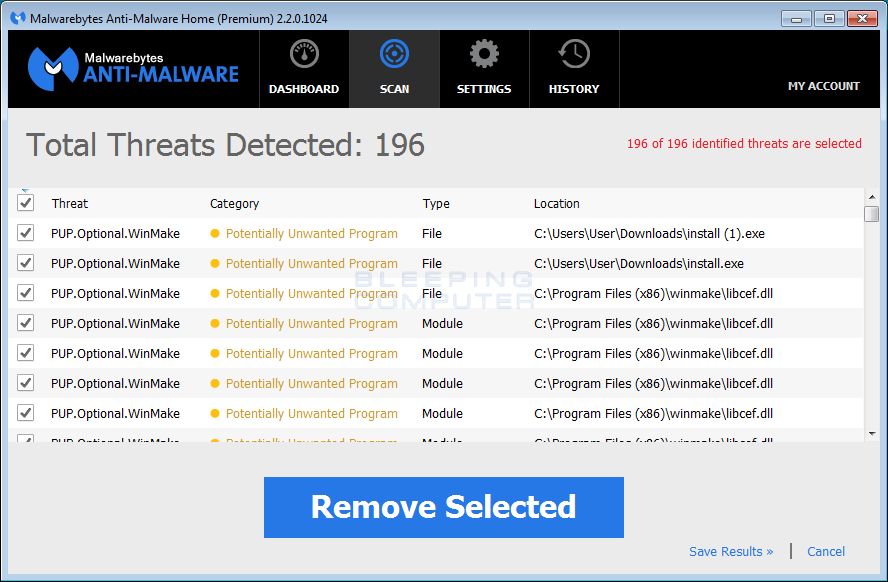The height and width of the screenshot is (582, 888).
Task: Open My Account
Action: [823, 86]
